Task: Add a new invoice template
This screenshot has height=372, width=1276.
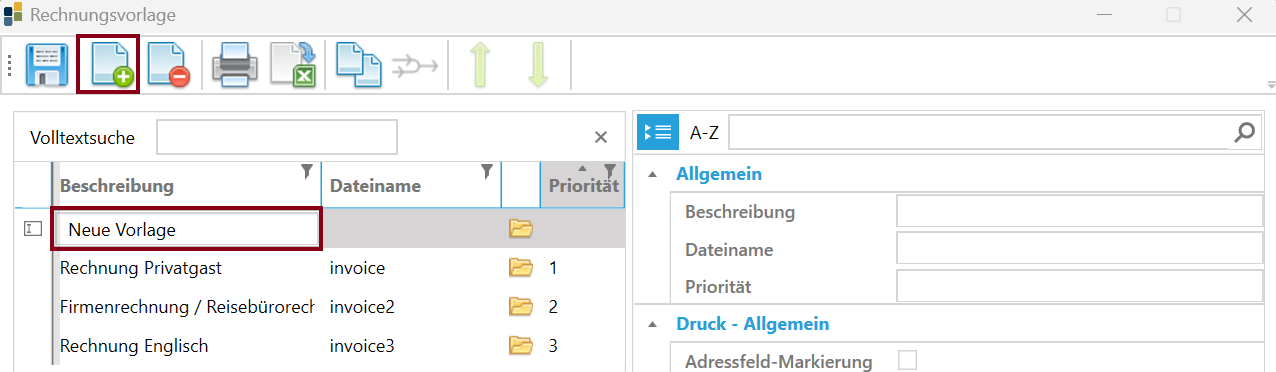Action: (x=108, y=65)
